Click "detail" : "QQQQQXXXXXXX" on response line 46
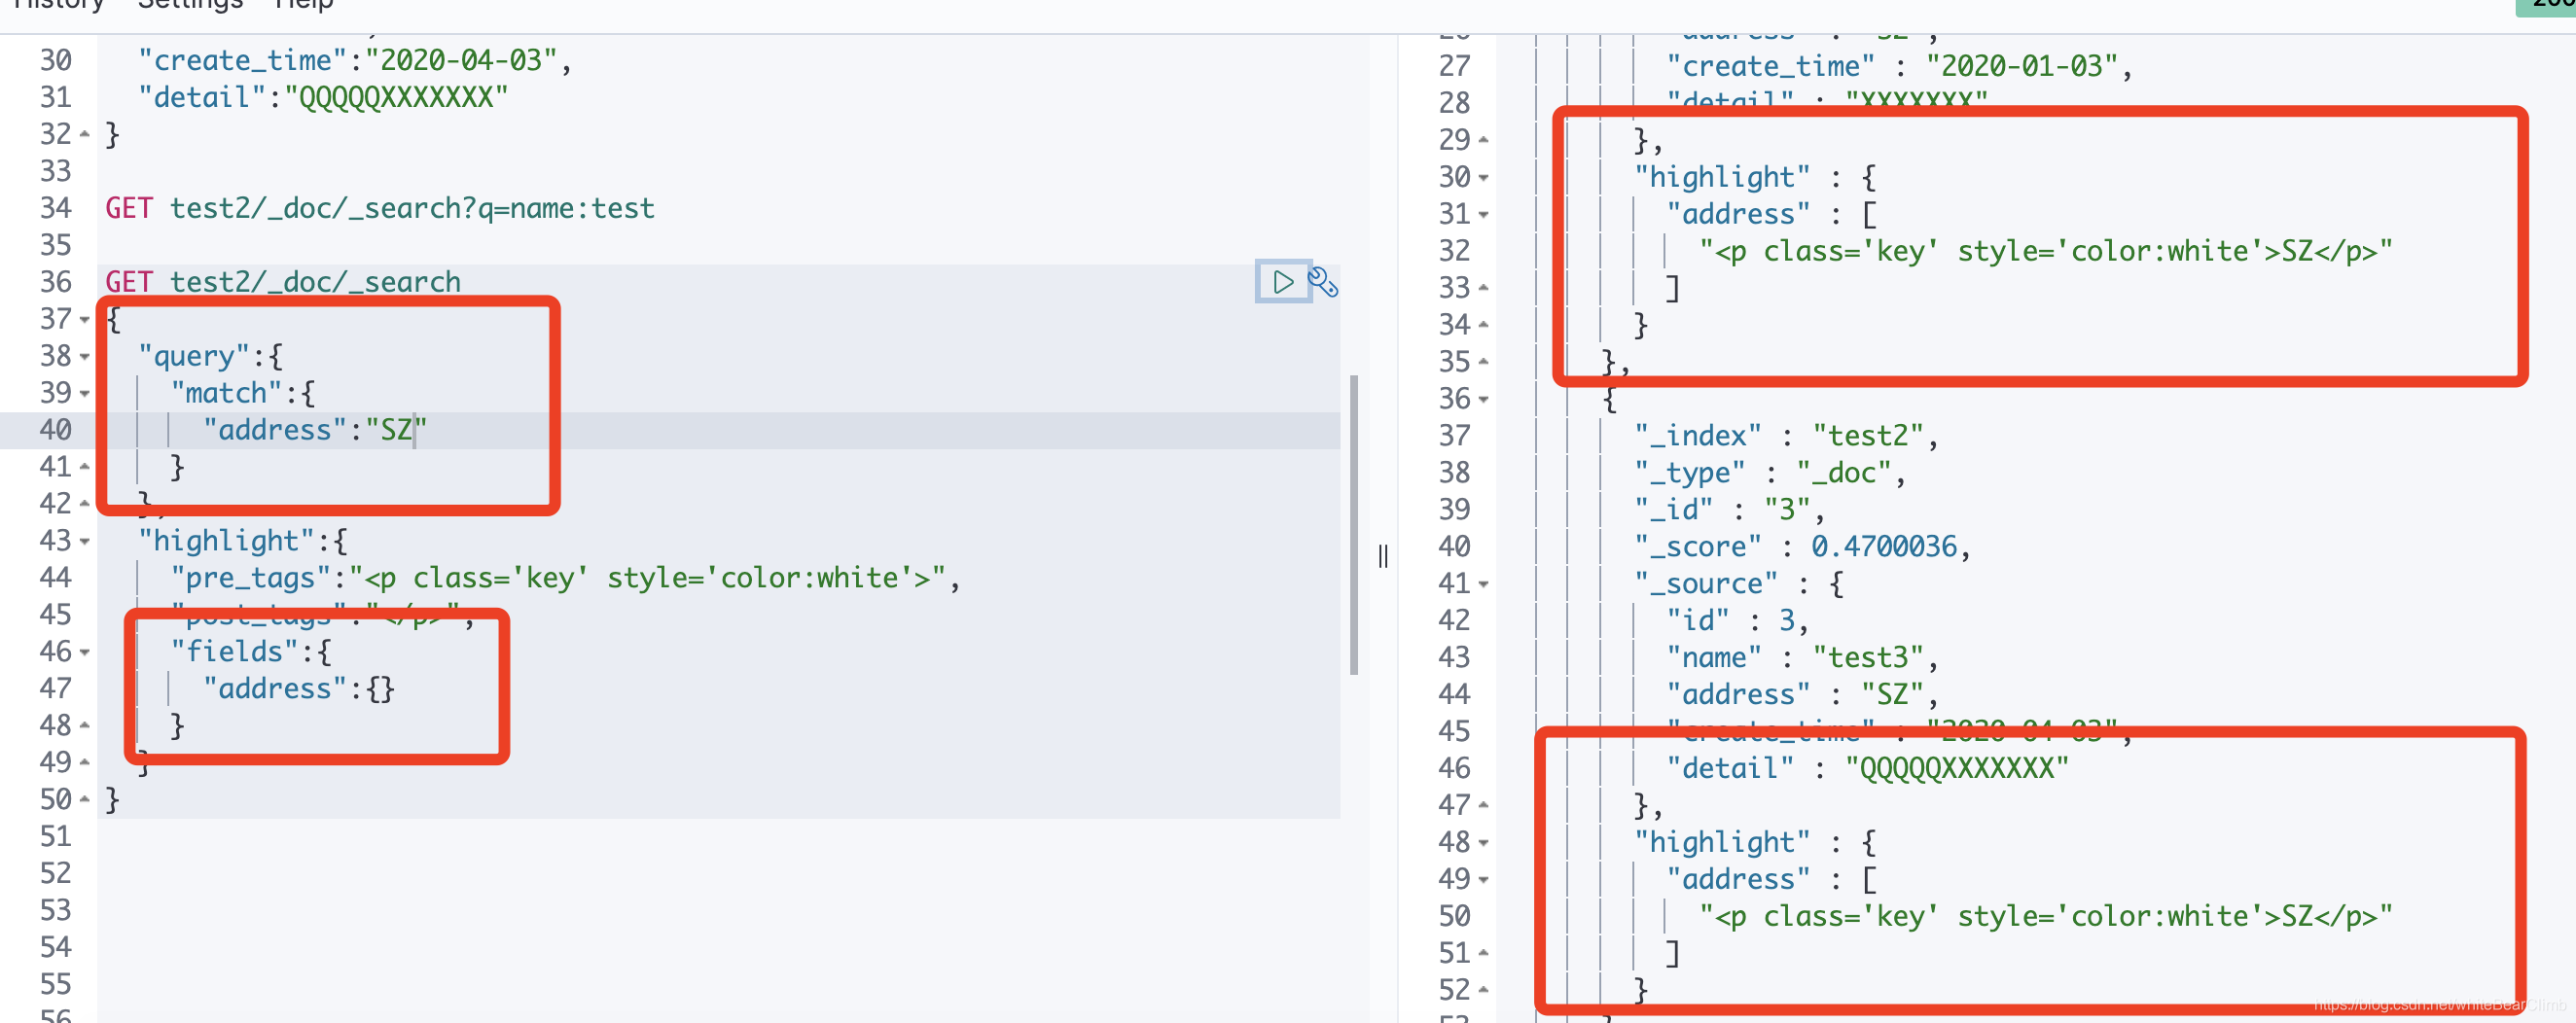This screenshot has width=2576, height=1023. (x=1867, y=769)
